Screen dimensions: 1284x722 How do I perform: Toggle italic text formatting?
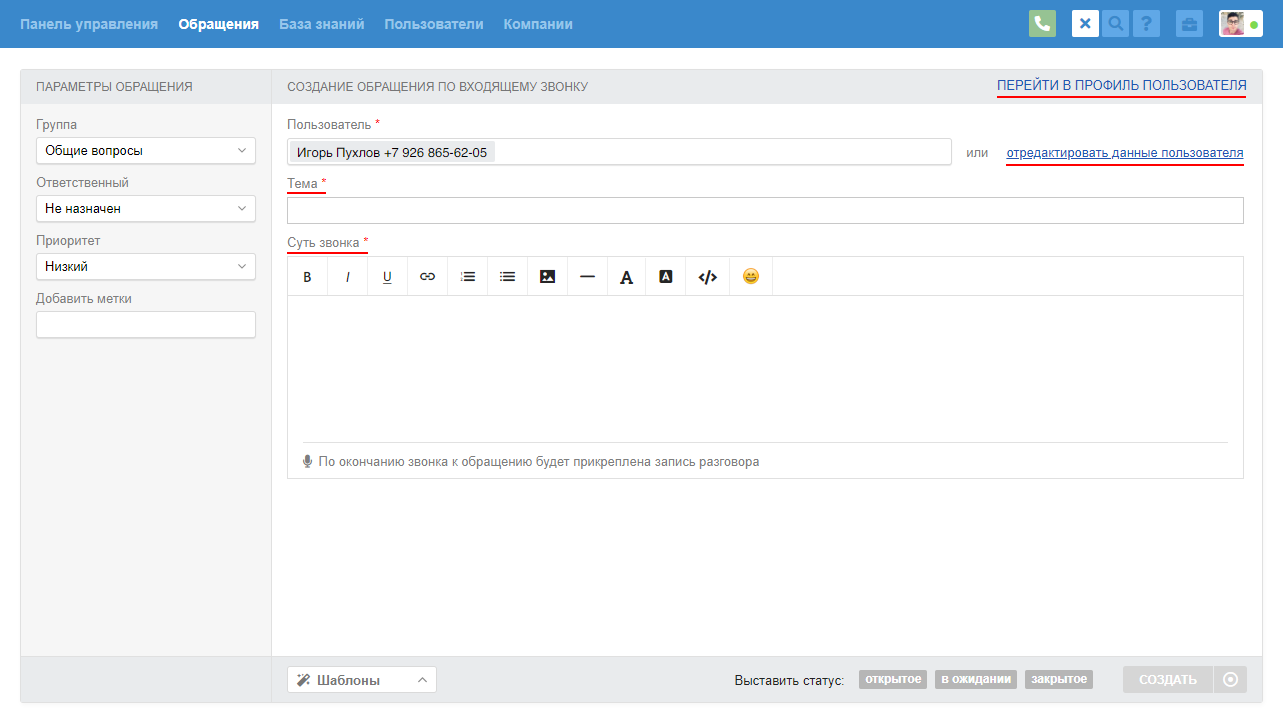point(347,277)
